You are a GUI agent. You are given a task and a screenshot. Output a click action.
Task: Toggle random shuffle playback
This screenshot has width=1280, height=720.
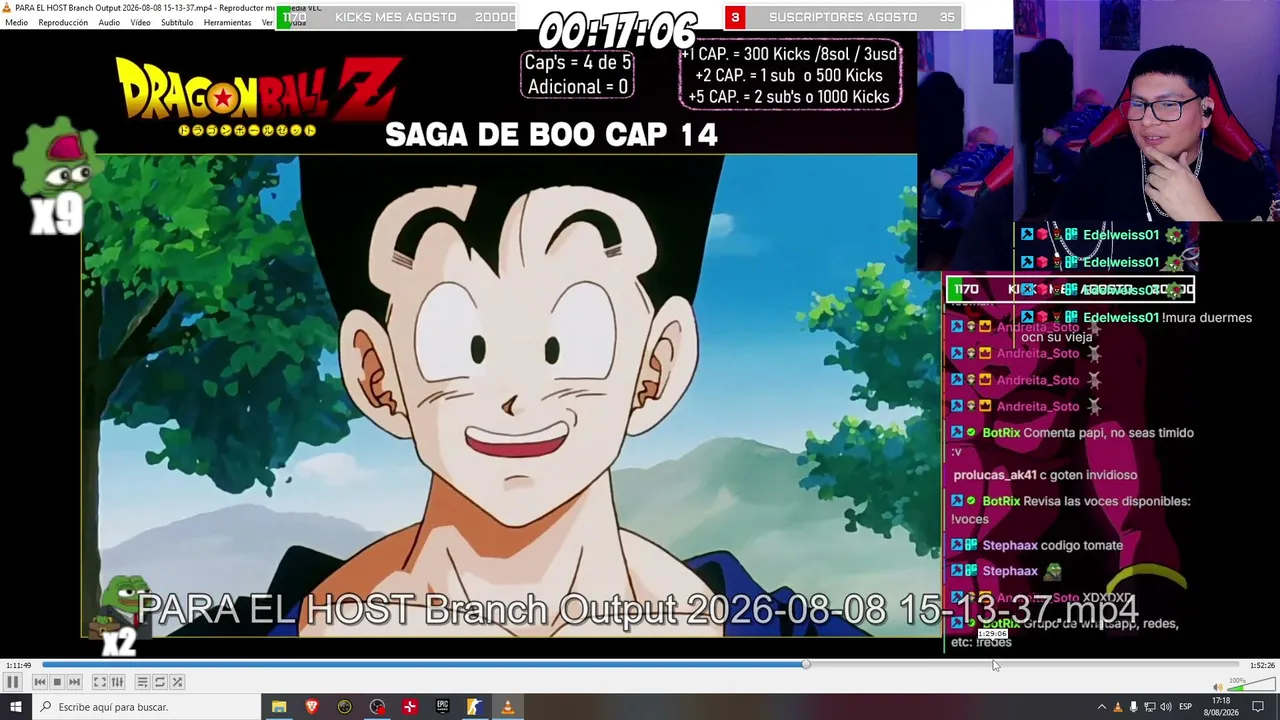[177, 682]
